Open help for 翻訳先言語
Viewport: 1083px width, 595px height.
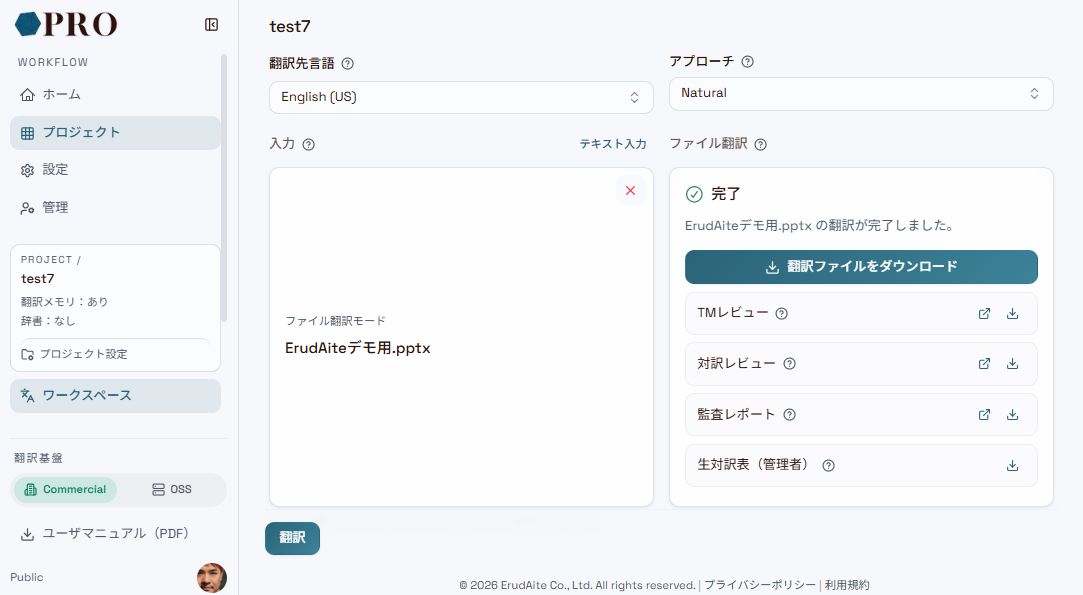[x=348, y=64]
